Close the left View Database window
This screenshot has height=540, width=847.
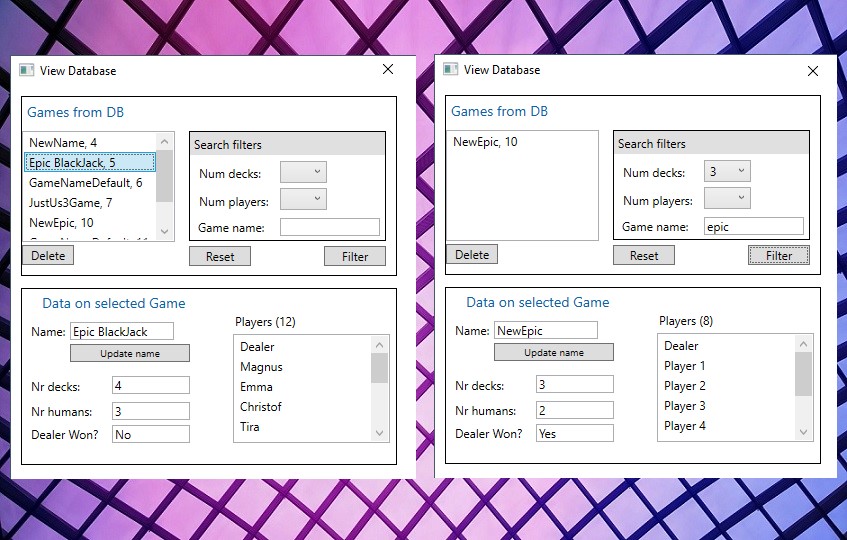388,69
